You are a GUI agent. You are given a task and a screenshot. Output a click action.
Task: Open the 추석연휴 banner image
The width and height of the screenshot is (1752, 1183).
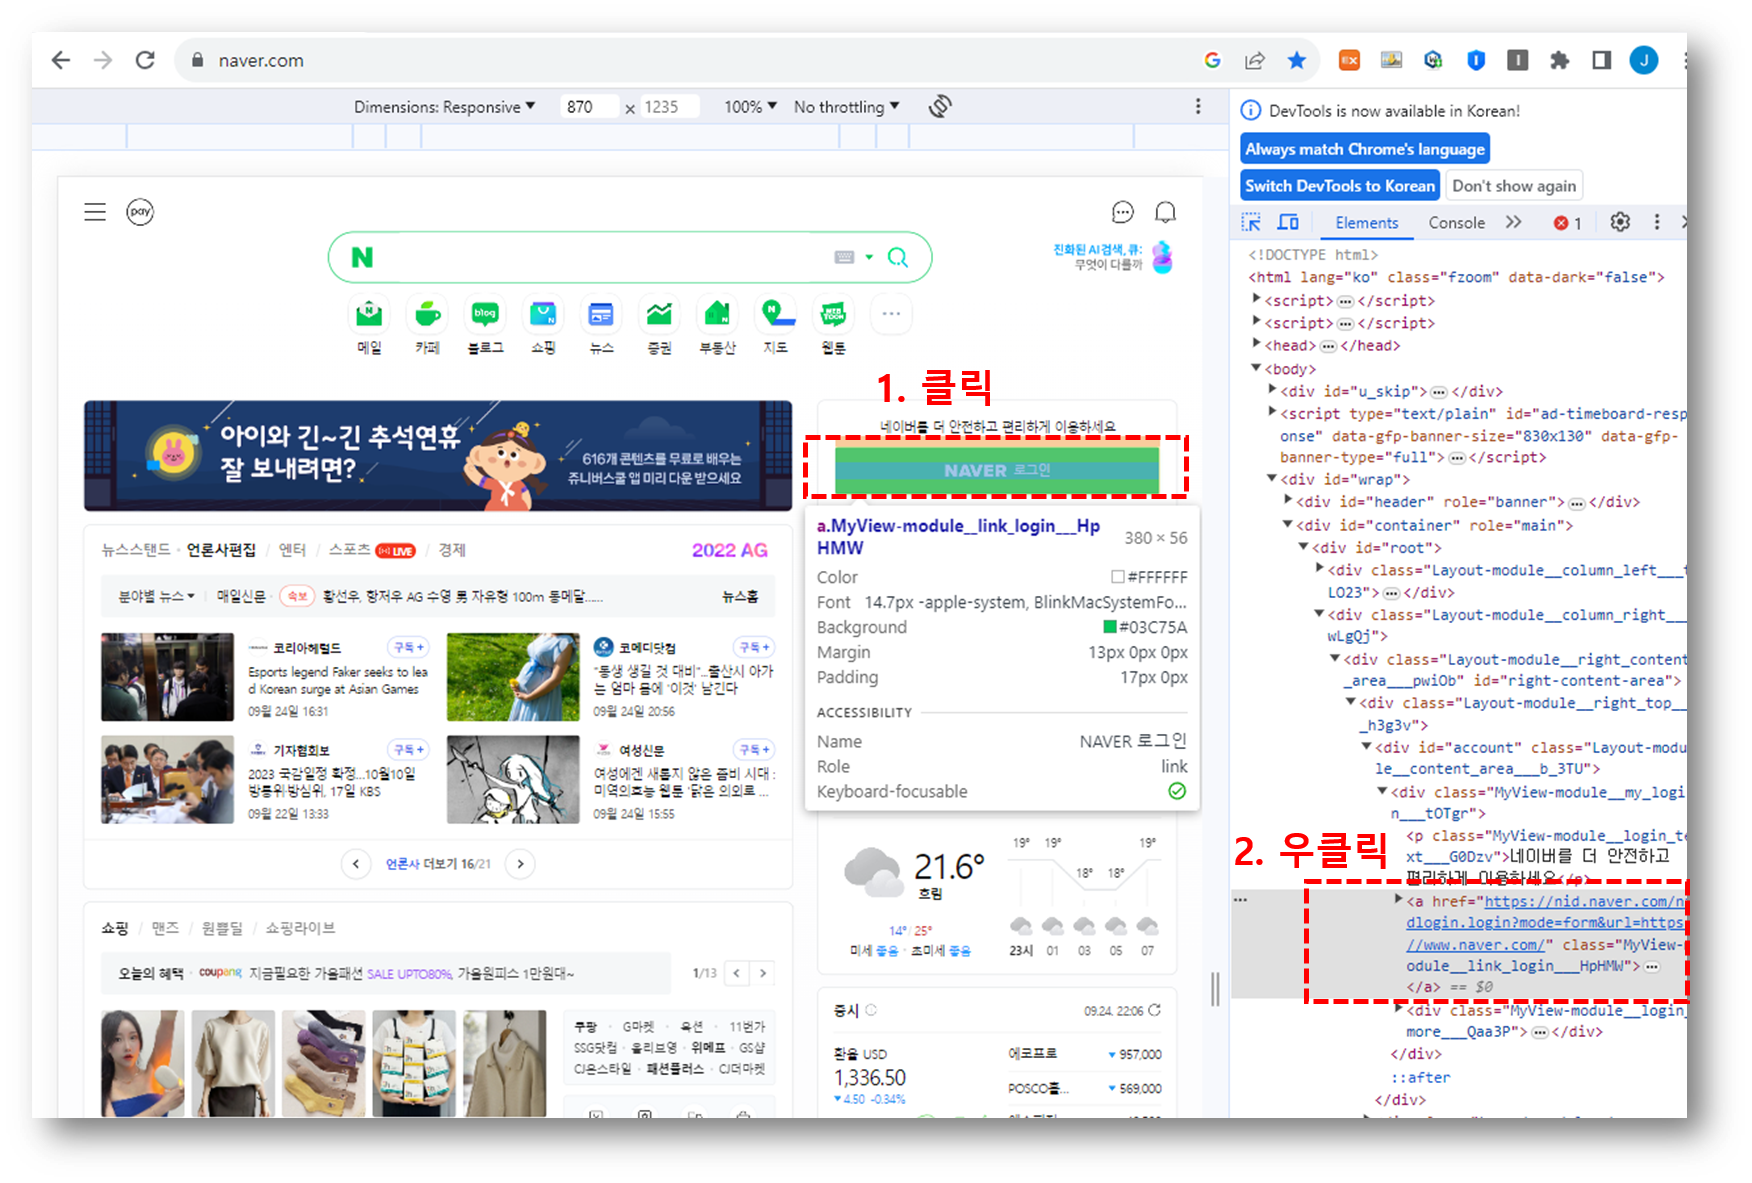tap(438, 456)
